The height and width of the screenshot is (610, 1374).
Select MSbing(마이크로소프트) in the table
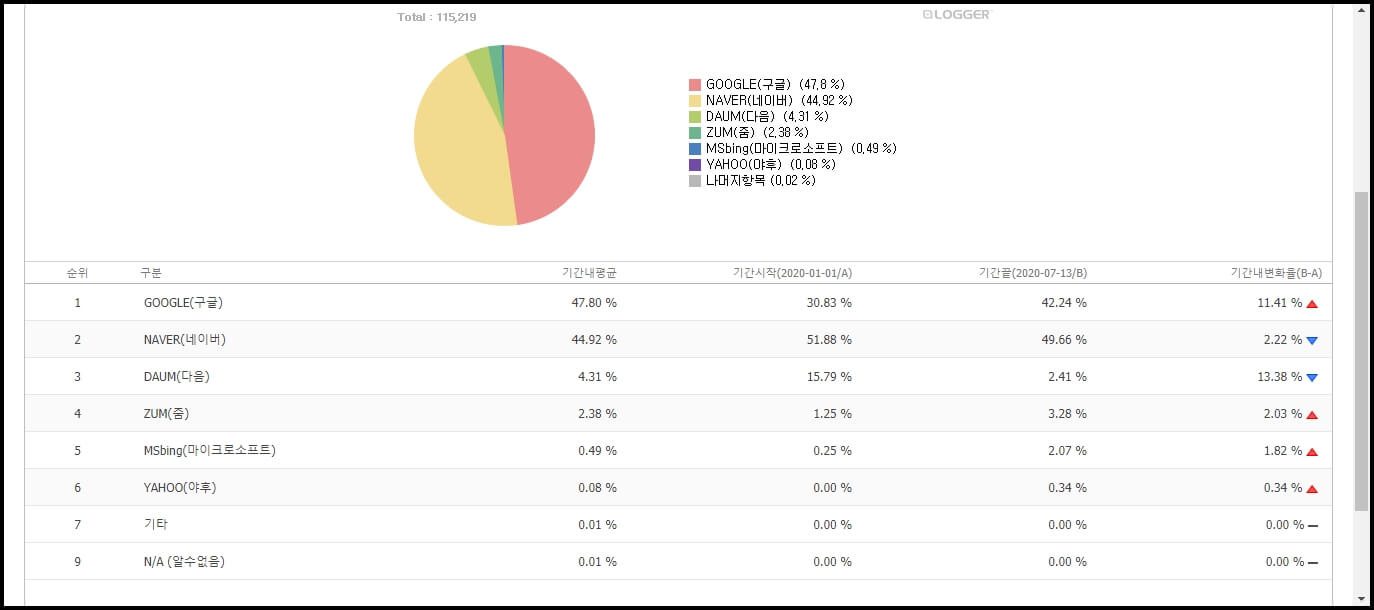tap(209, 450)
